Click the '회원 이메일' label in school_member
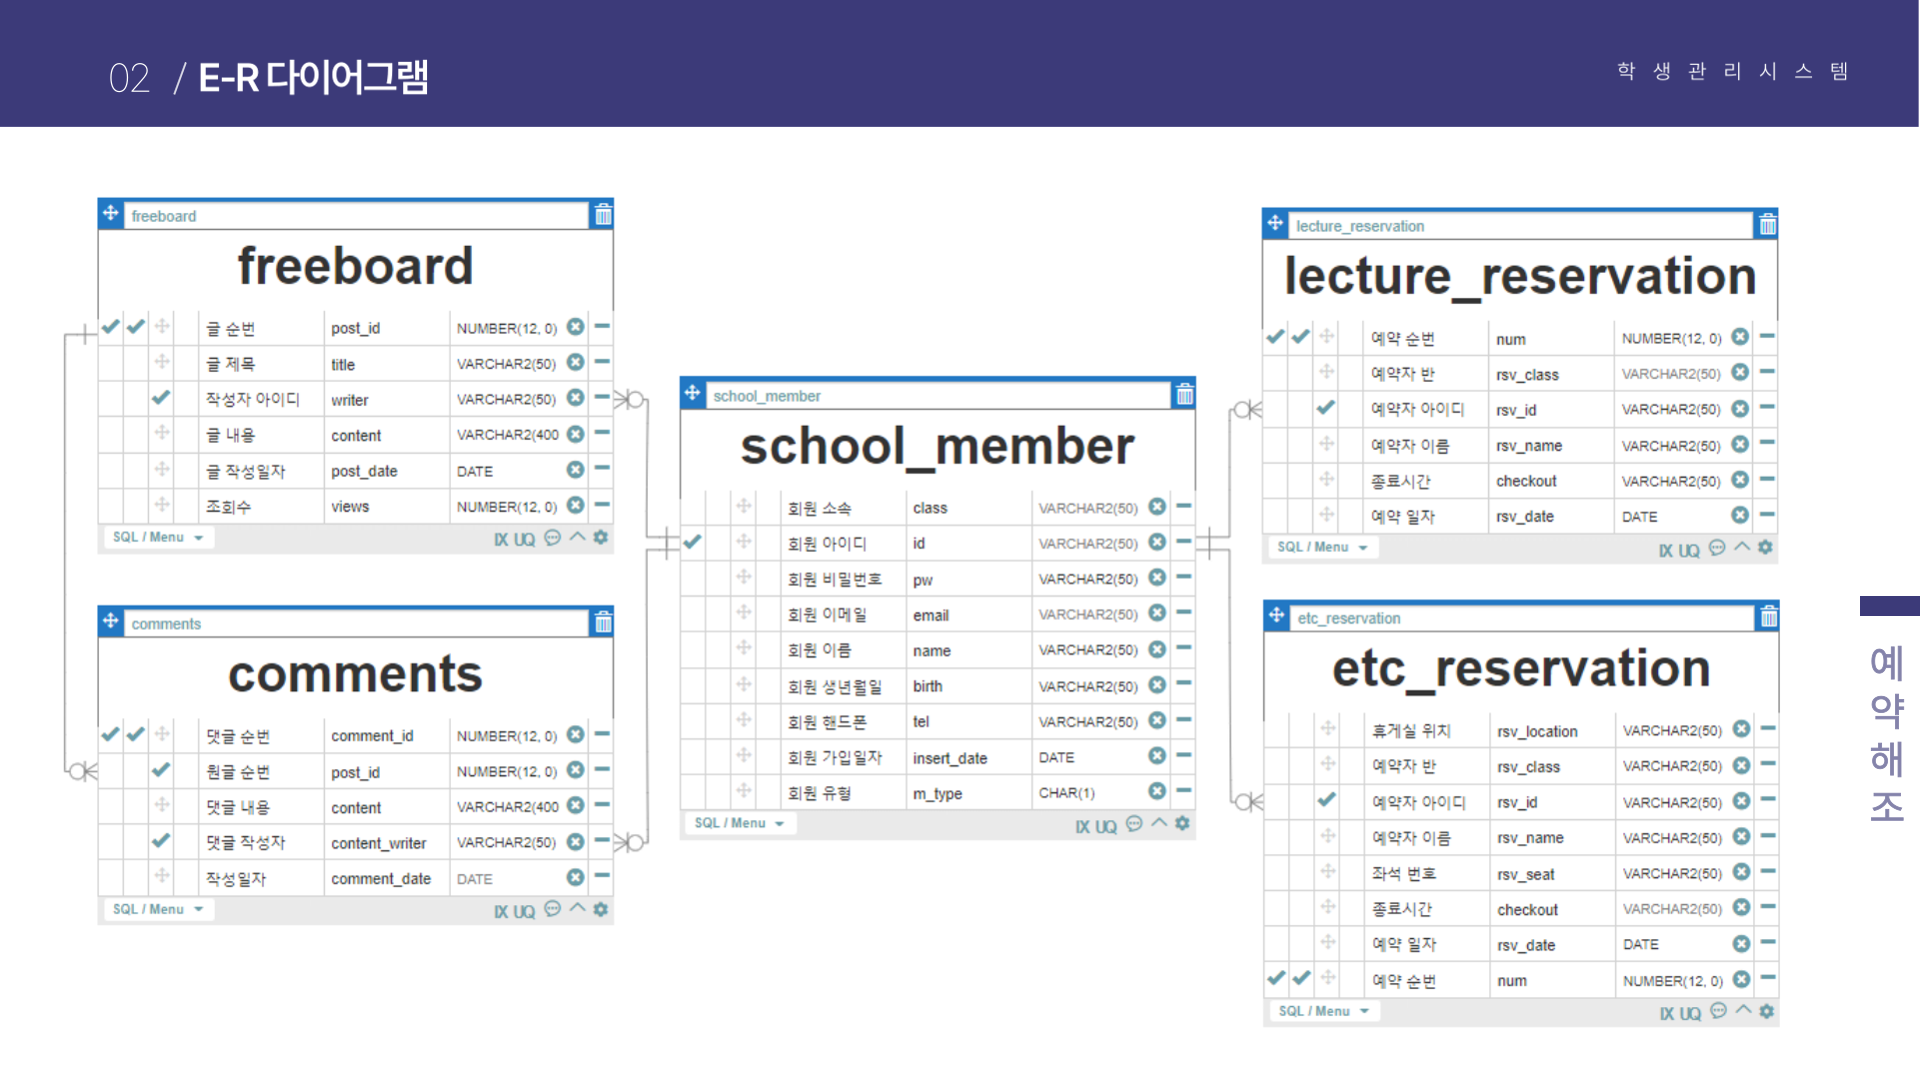The height and width of the screenshot is (1080, 1920). pos(827,615)
